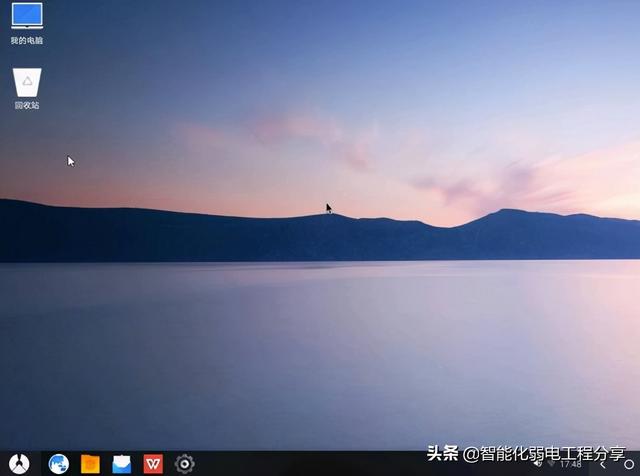Viewport: 640px width, 476px height.
Task: Open the start menu launcher icon
Action: [19, 464]
